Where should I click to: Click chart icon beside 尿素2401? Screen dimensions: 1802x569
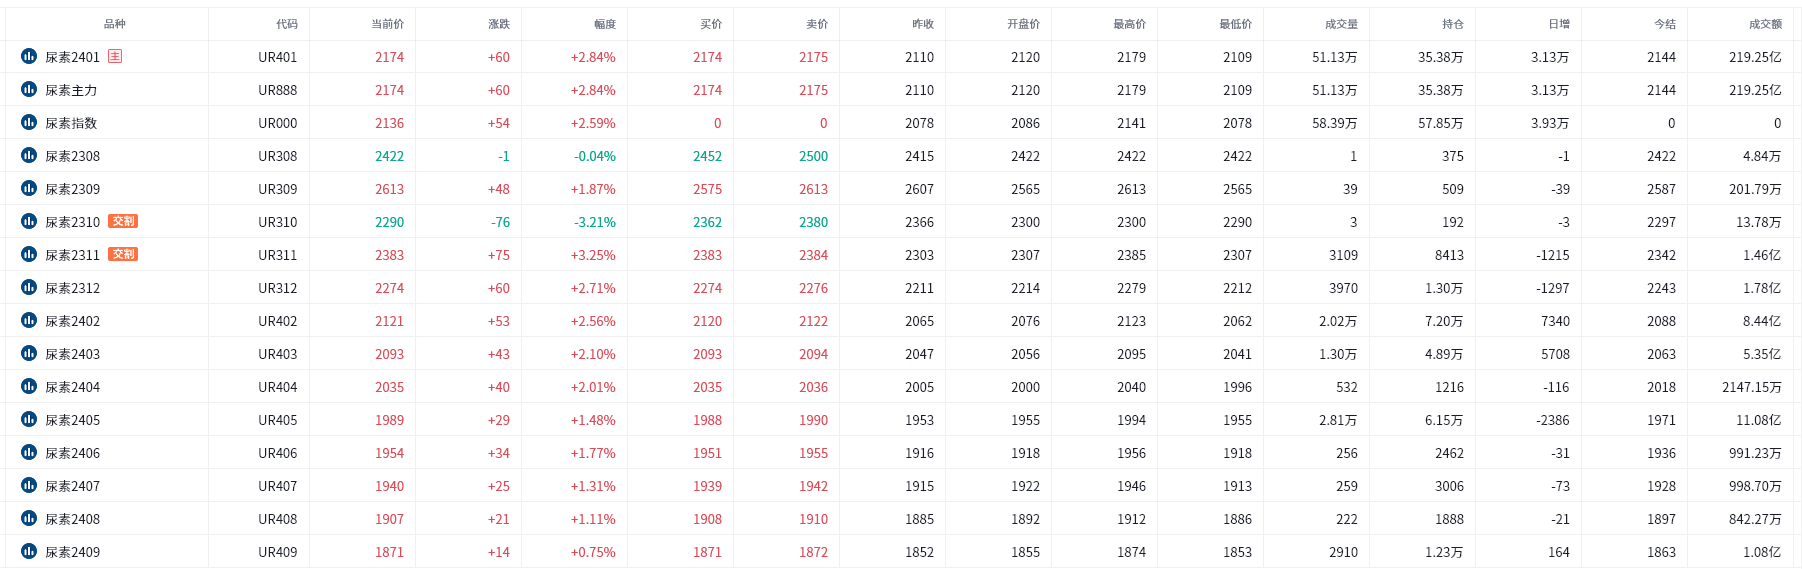[x=29, y=56]
